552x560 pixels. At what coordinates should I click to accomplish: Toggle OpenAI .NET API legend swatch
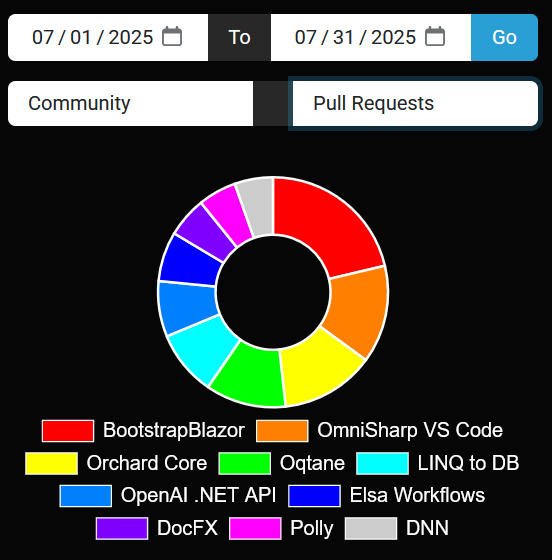86,496
